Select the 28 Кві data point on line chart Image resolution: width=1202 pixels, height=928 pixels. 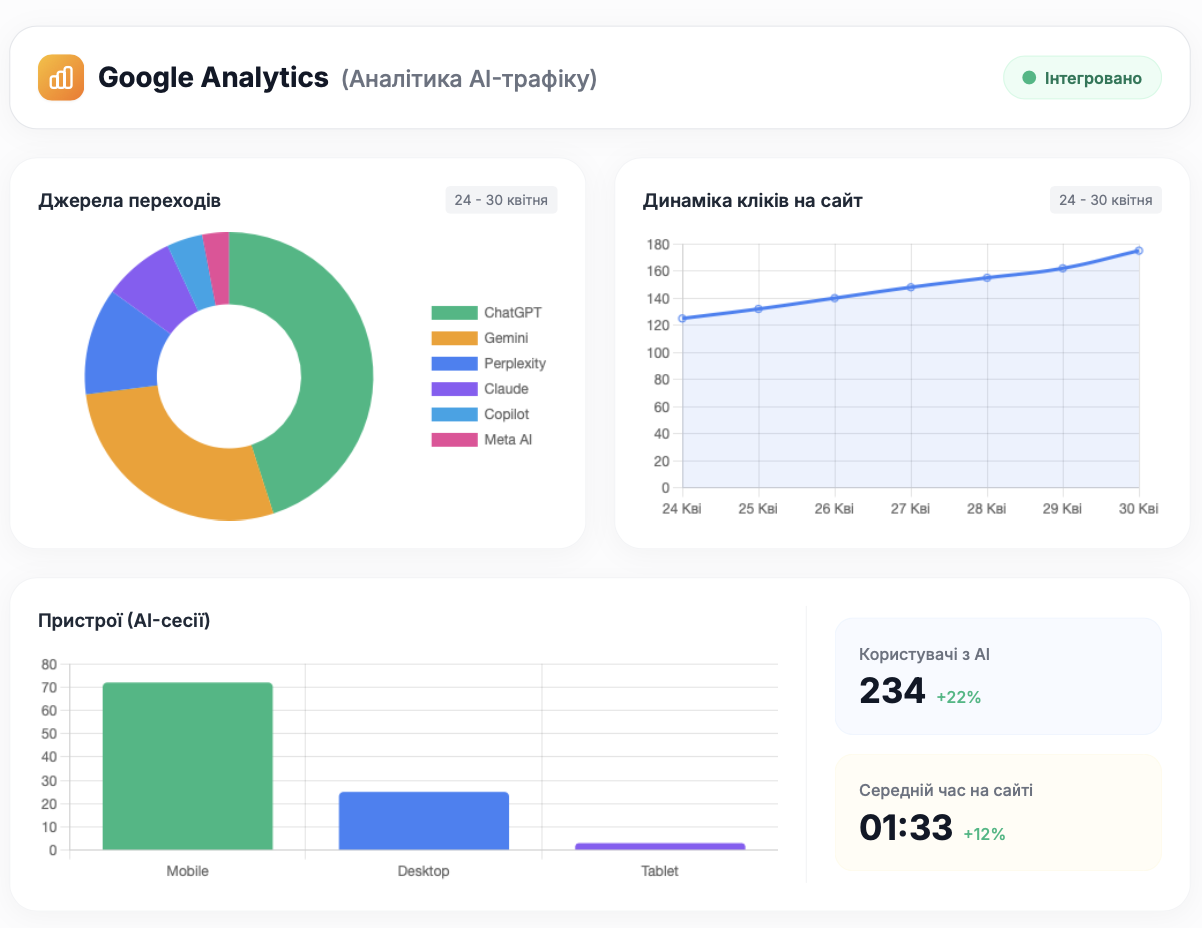pyautogui.click(x=987, y=277)
